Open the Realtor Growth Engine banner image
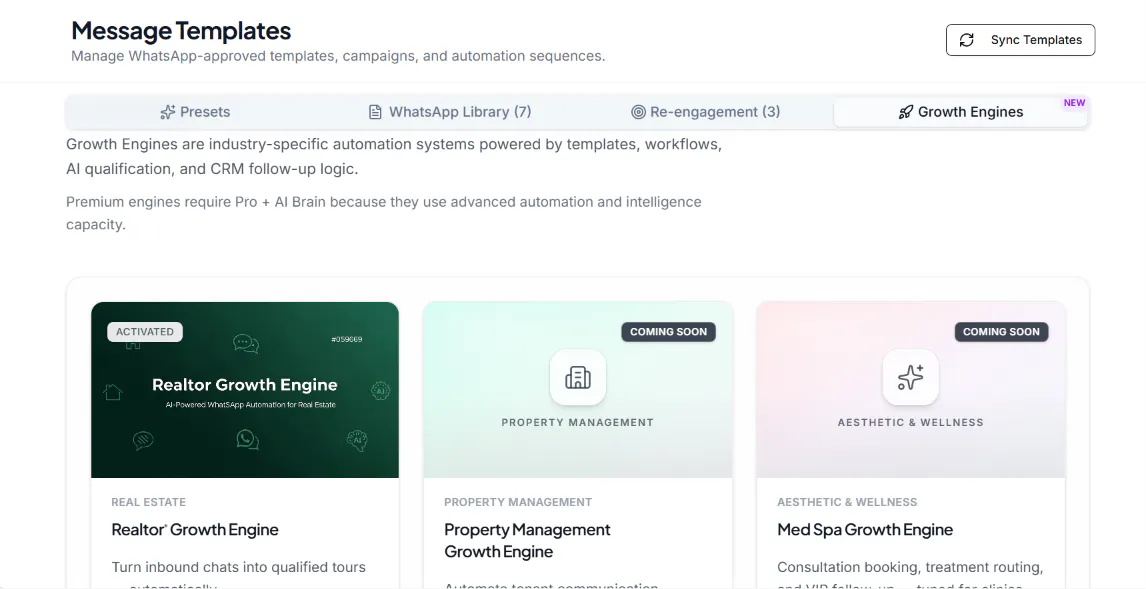1146x589 pixels. point(245,390)
